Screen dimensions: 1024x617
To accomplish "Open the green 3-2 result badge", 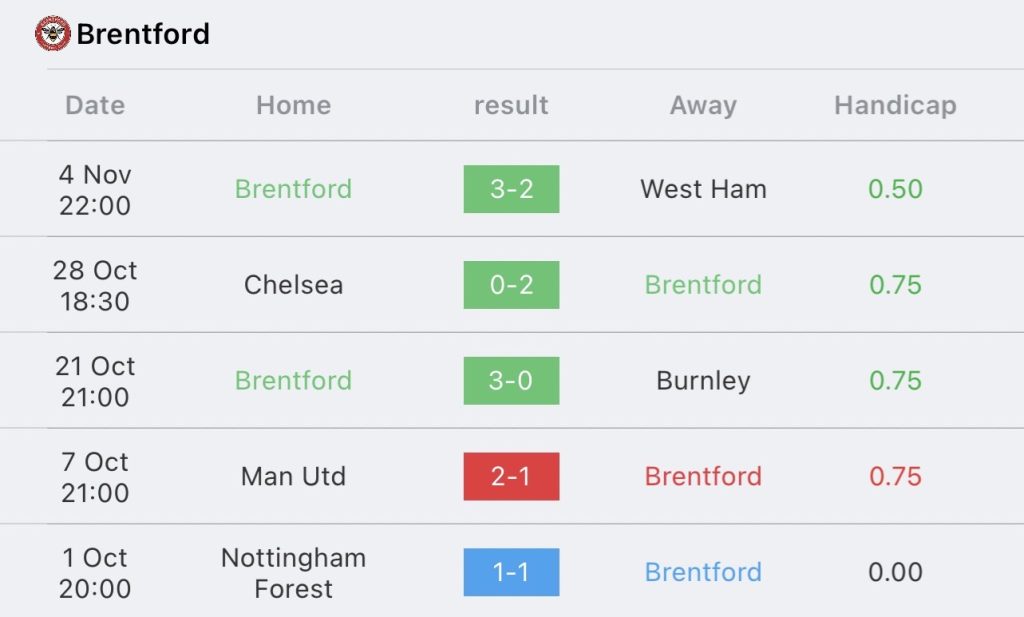I will [511, 189].
